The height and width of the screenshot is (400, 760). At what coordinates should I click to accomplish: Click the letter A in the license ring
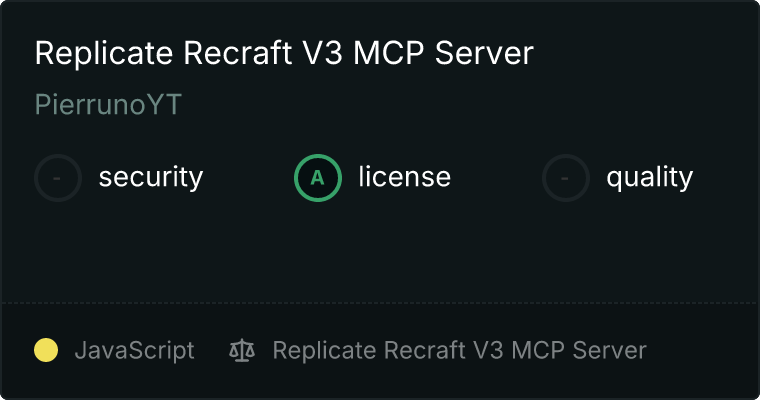coord(317,178)
